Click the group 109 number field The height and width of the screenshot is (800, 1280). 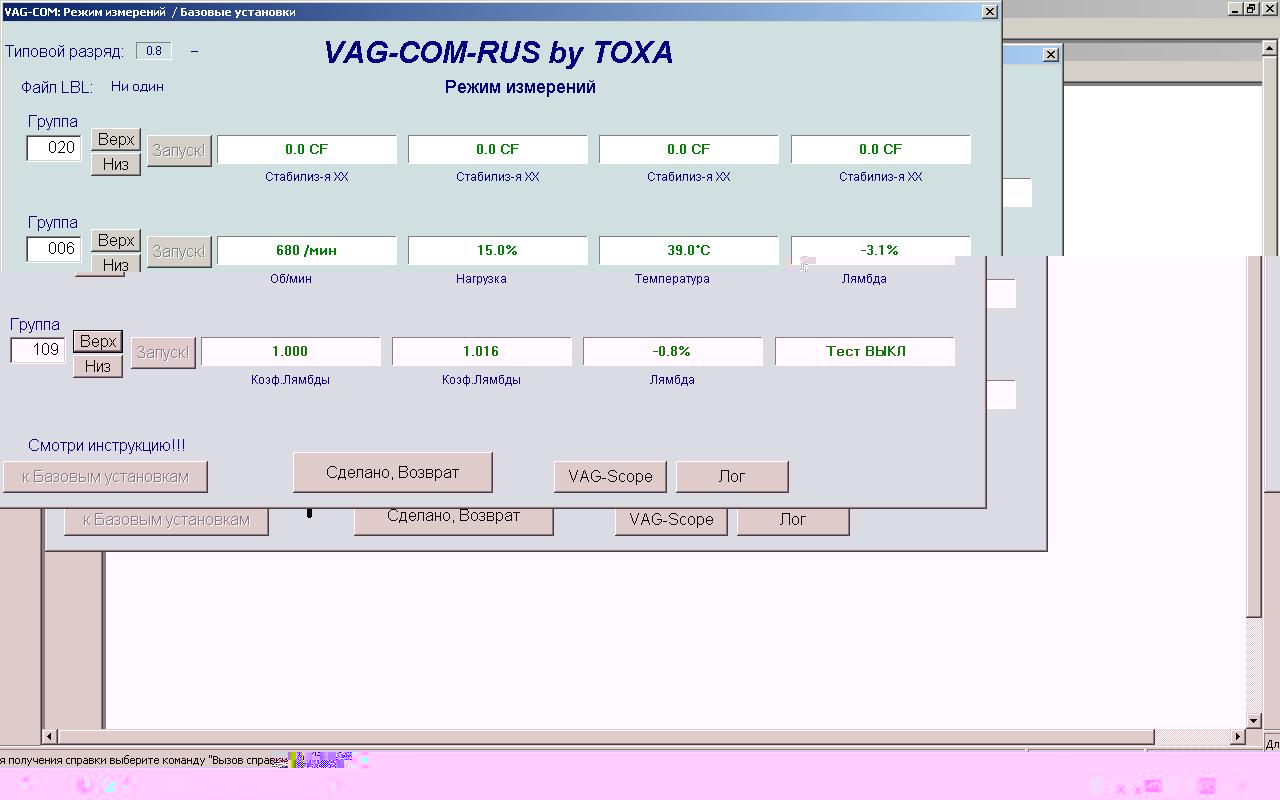click(x=38, y=350)
